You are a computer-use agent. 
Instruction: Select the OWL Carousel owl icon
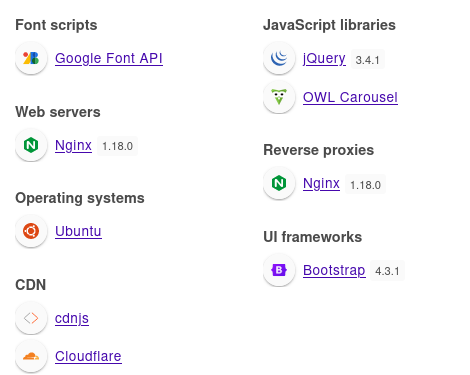279,97
